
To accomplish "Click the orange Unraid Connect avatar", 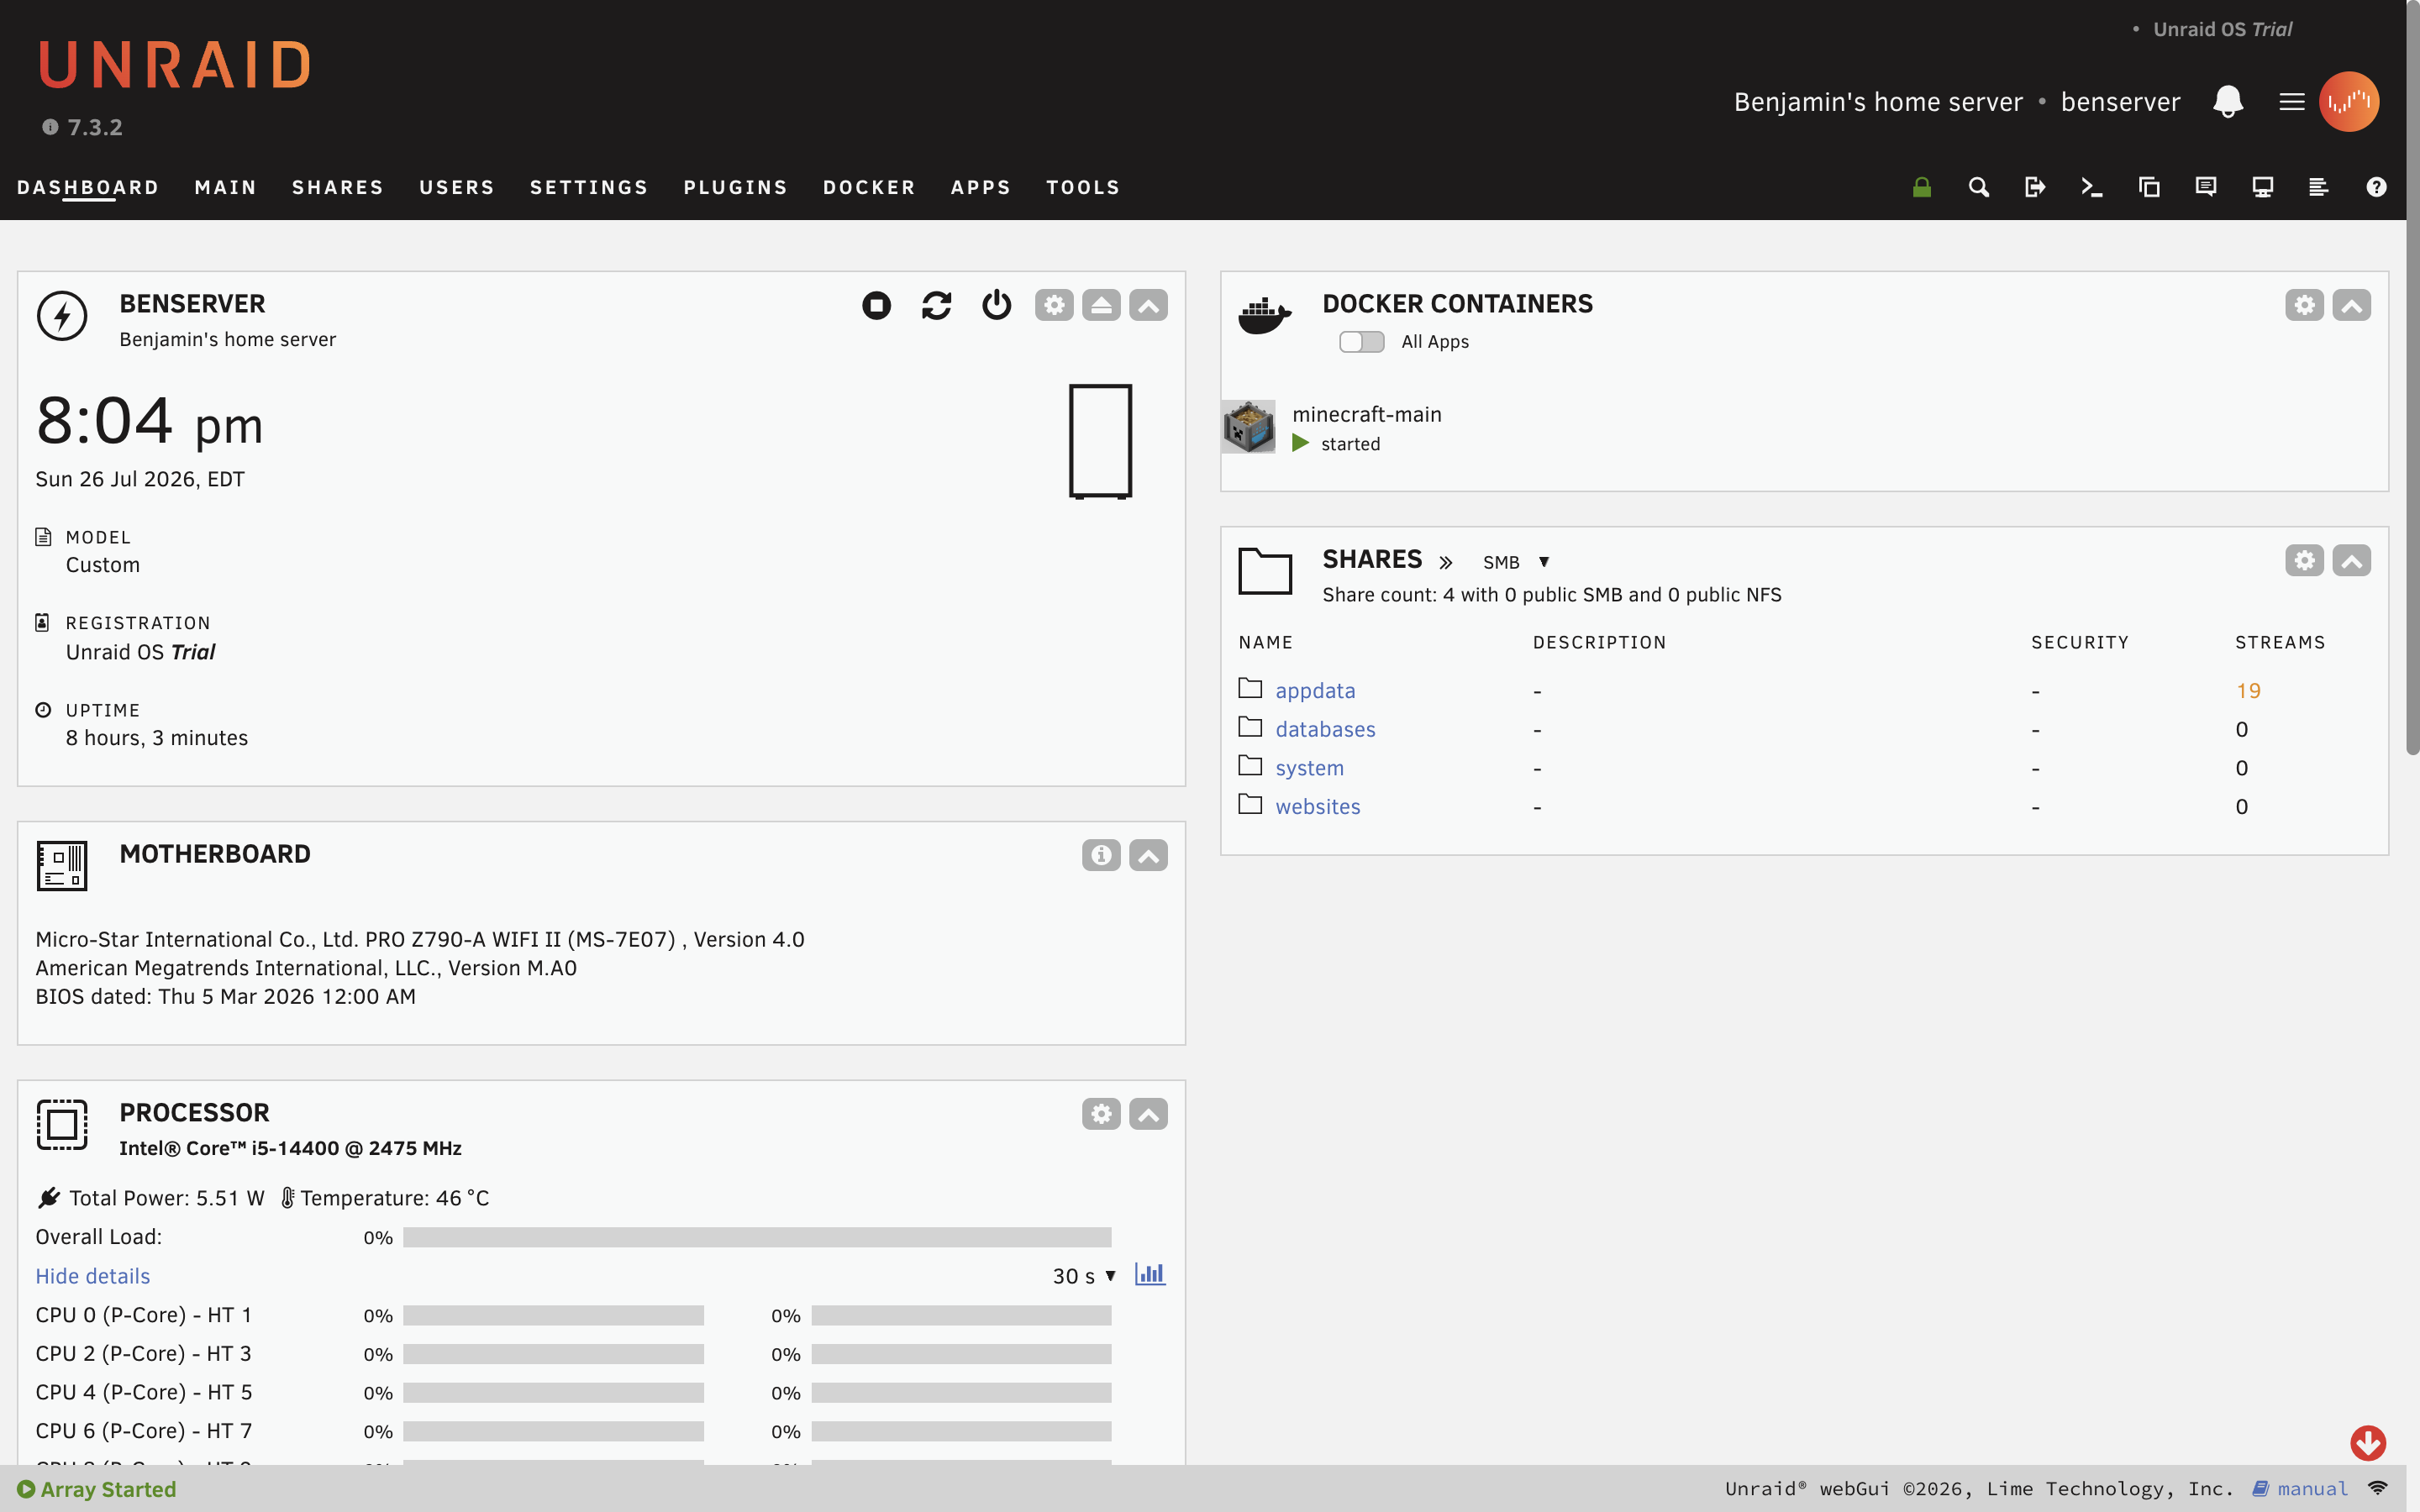I will click(2348, 102).
